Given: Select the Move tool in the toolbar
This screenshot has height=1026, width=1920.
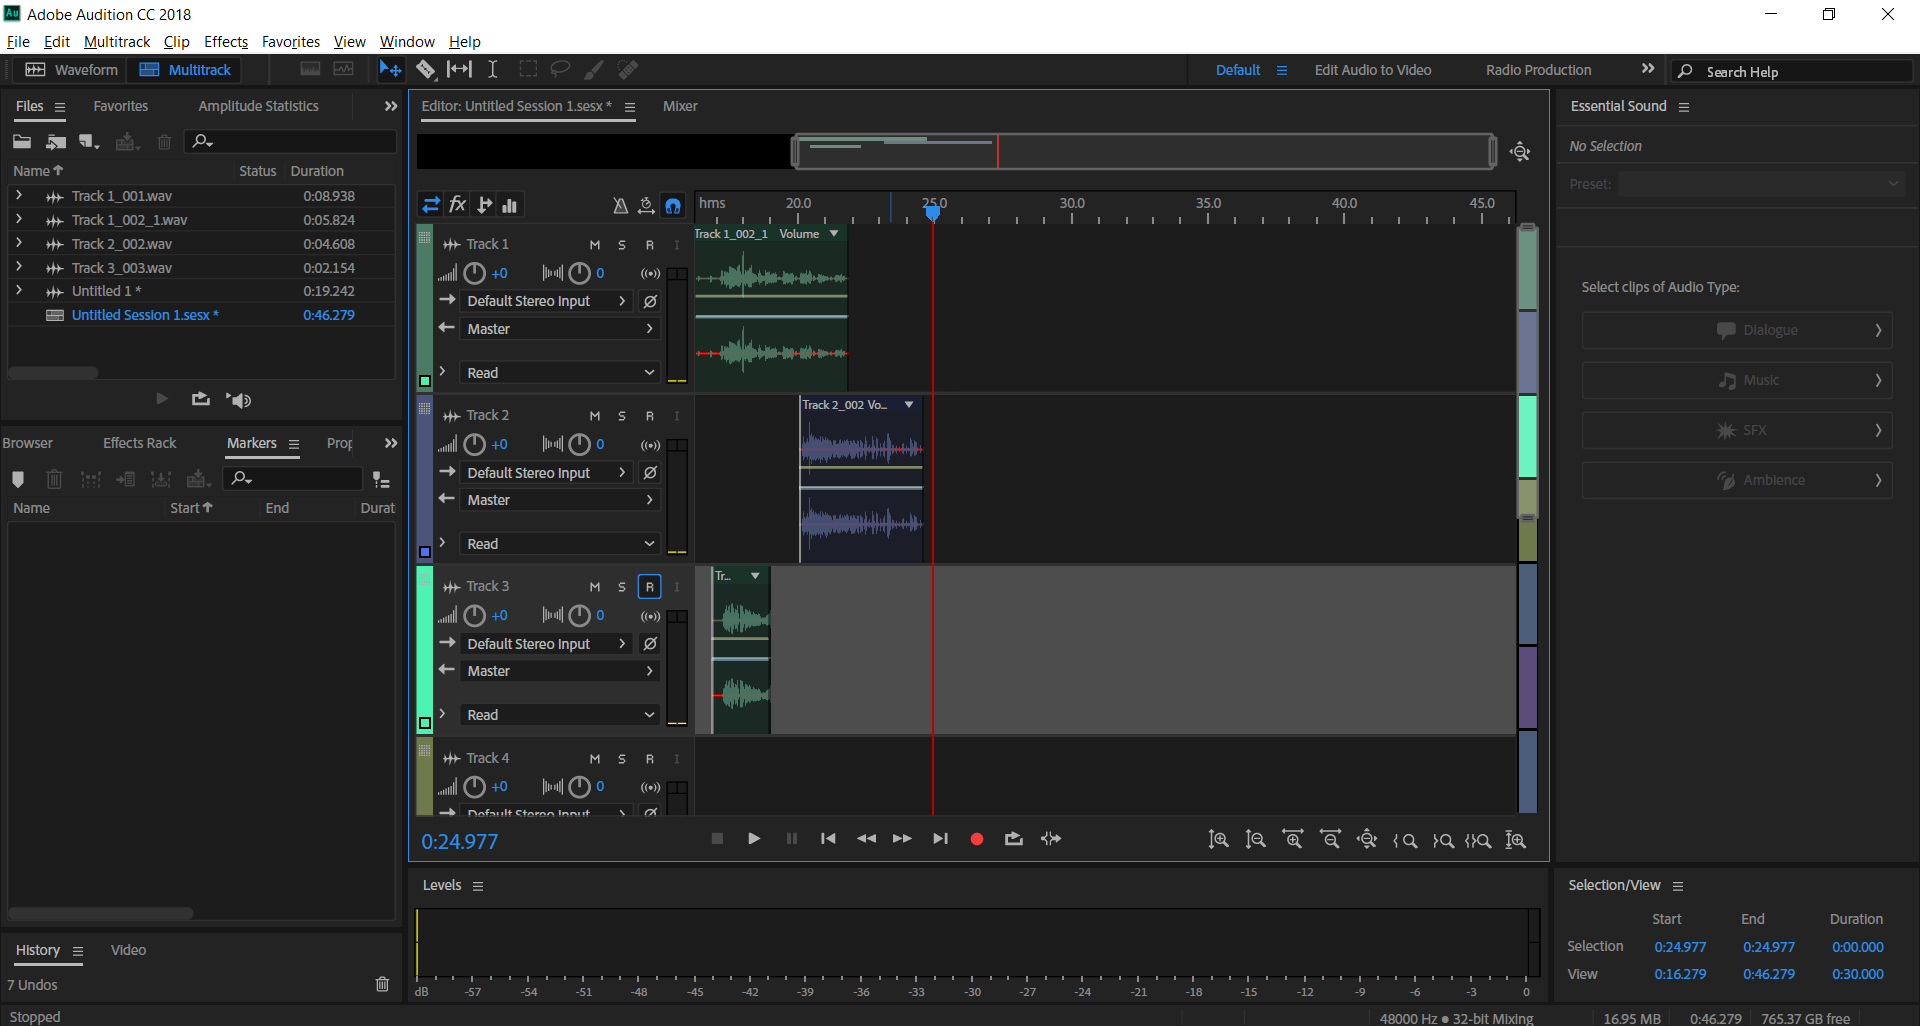Looking at the screenshot, I should [x=390, y=69].
